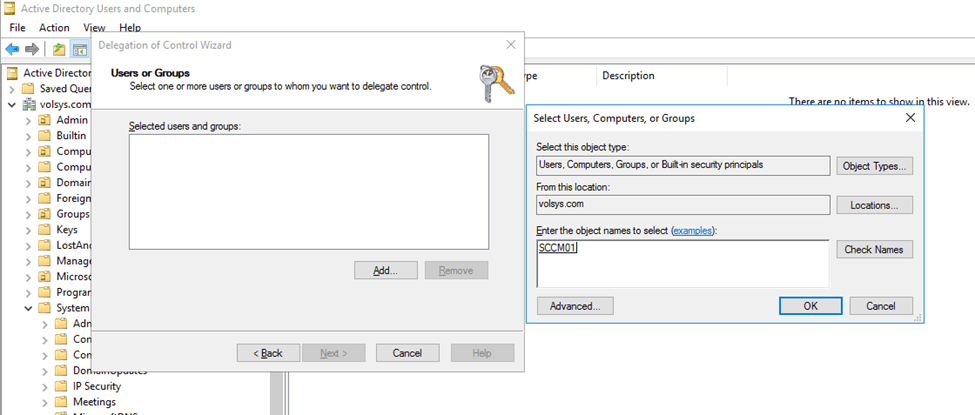
Task: Open the examples link
Action: click(693, 230)
